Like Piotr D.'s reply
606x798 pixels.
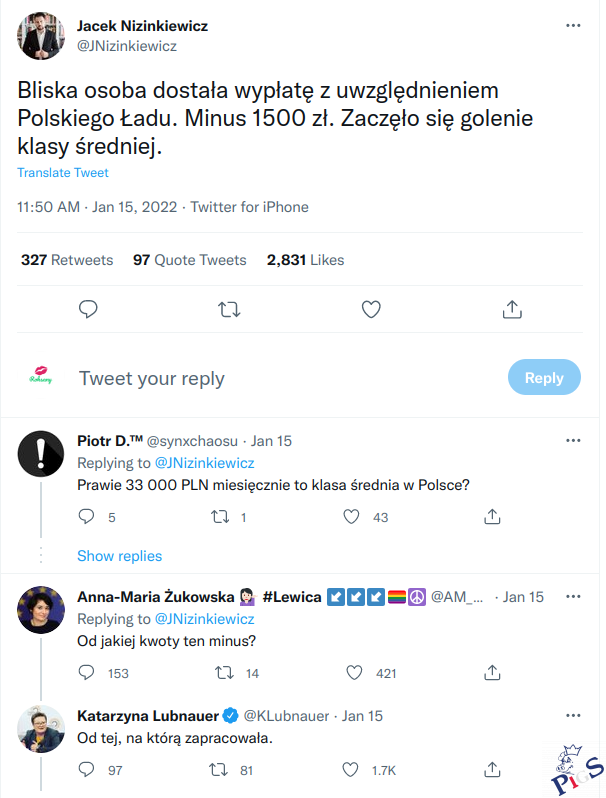pyautogui.click(x=351, y=517)
